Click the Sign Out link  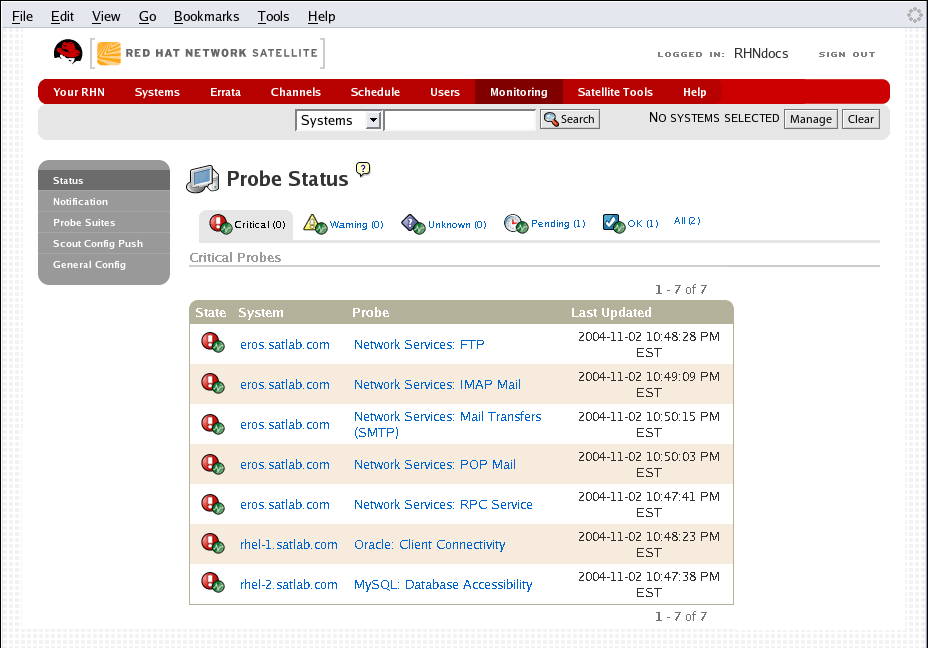(x=846, y=54)
